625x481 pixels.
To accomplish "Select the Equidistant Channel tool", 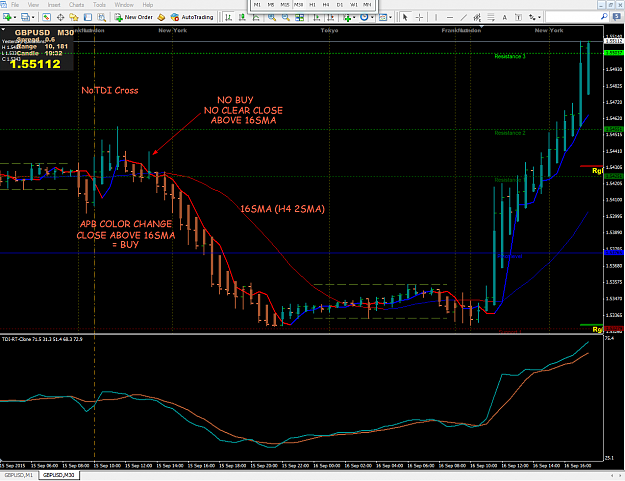I will tap(477, 17).
